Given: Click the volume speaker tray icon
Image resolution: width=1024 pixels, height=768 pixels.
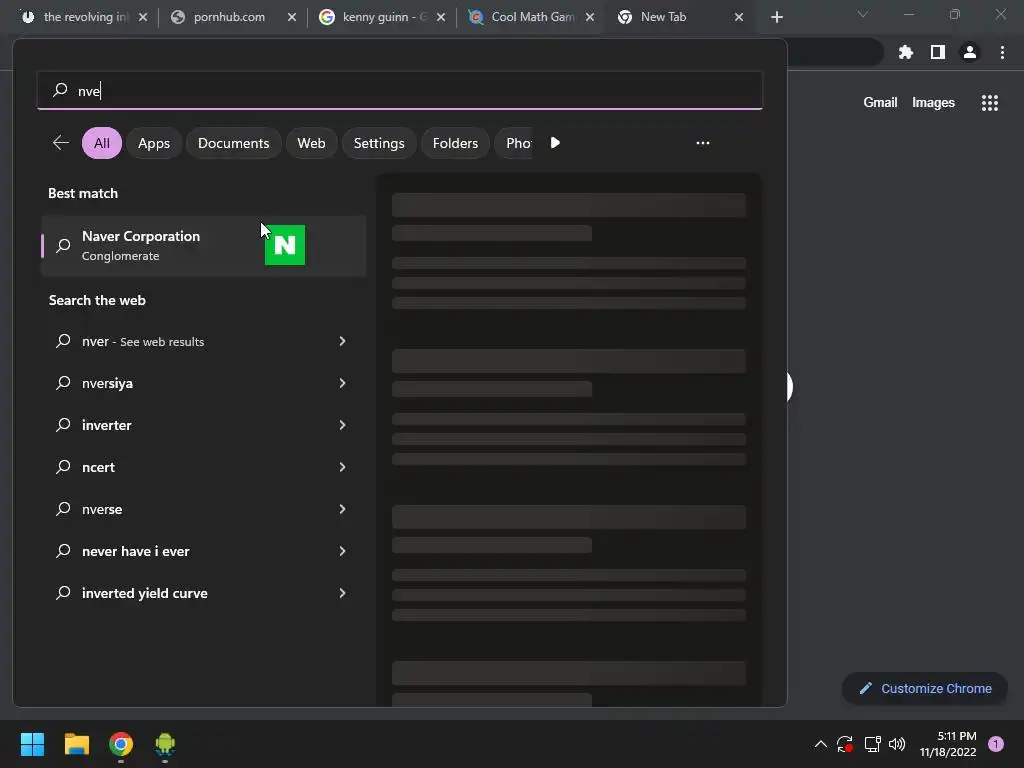Looking at the screenshot, I should coord(897,744).
